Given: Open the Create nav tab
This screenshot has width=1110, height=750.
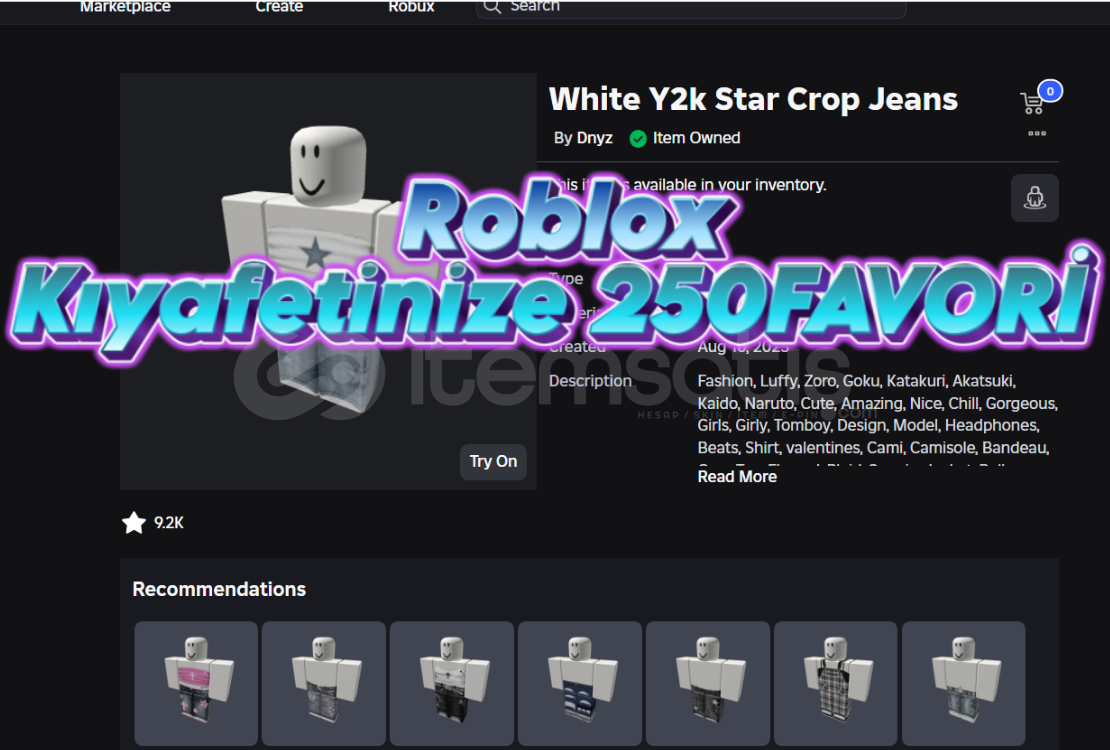Looking at the screenshot, I should click(x=279, y=6).
